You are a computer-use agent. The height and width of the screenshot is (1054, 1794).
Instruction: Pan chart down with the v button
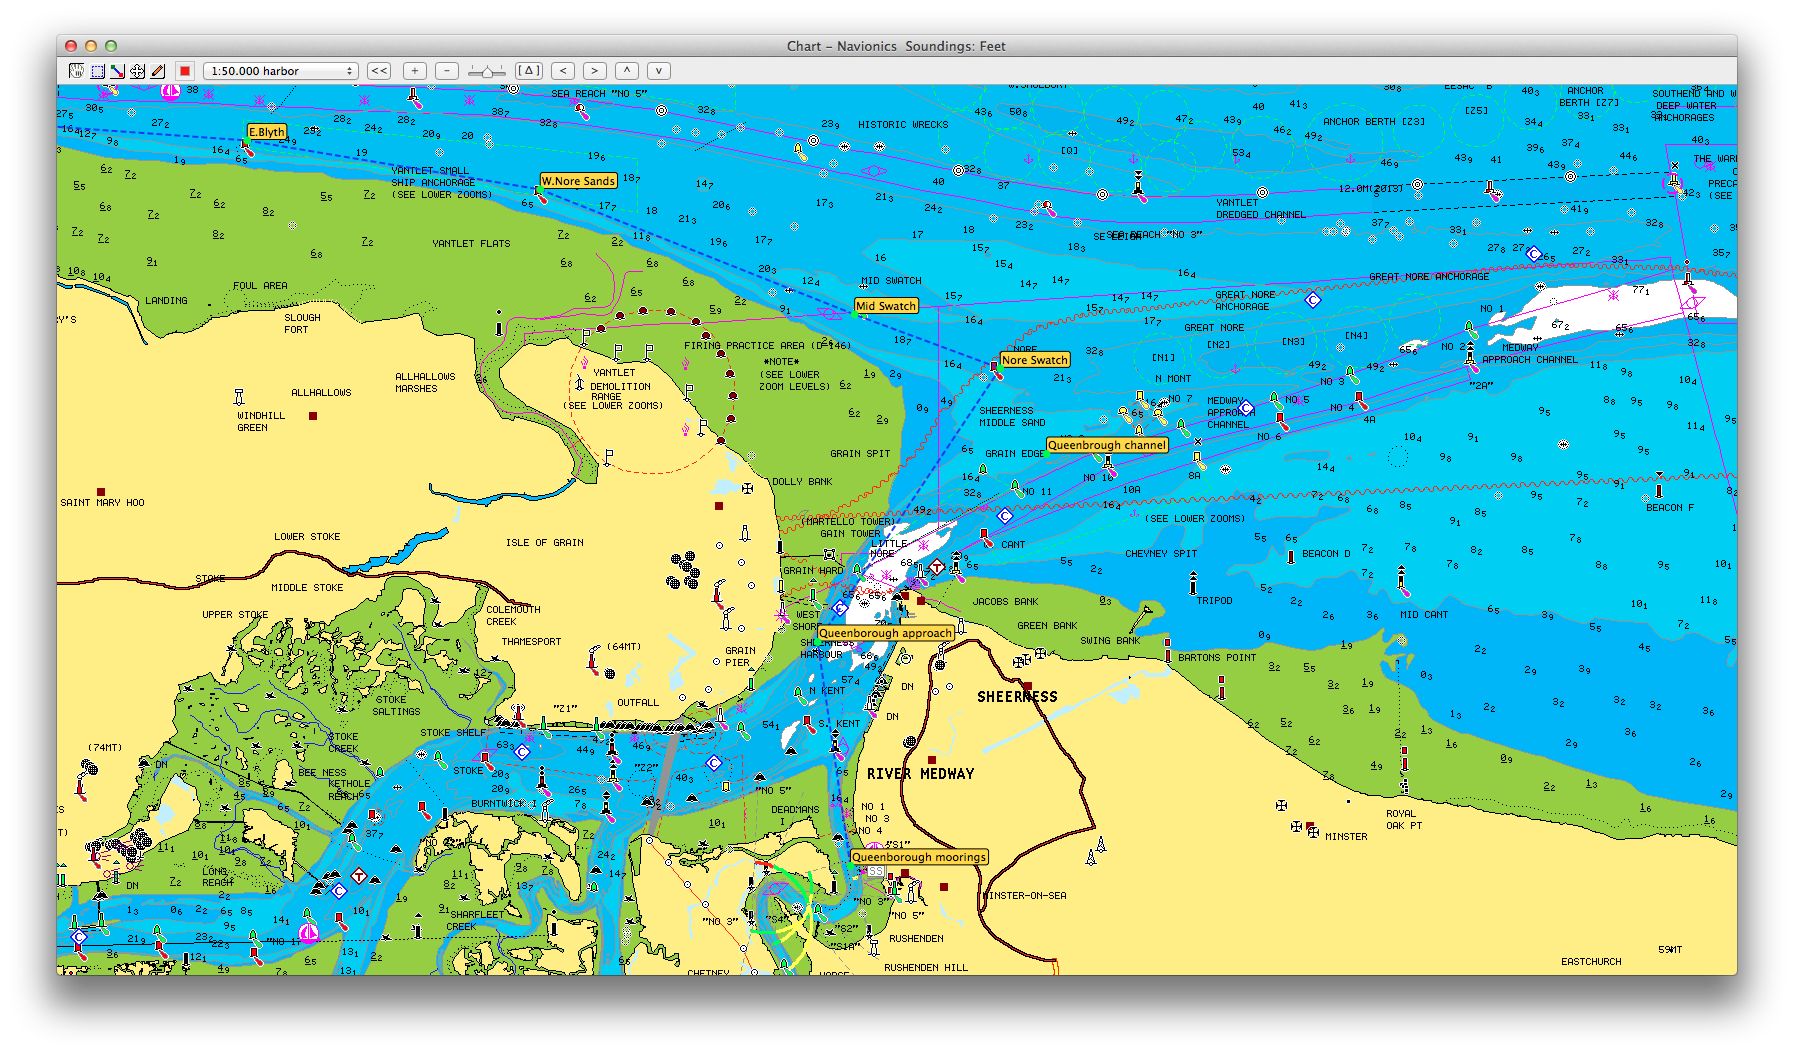tap(658, 71)
